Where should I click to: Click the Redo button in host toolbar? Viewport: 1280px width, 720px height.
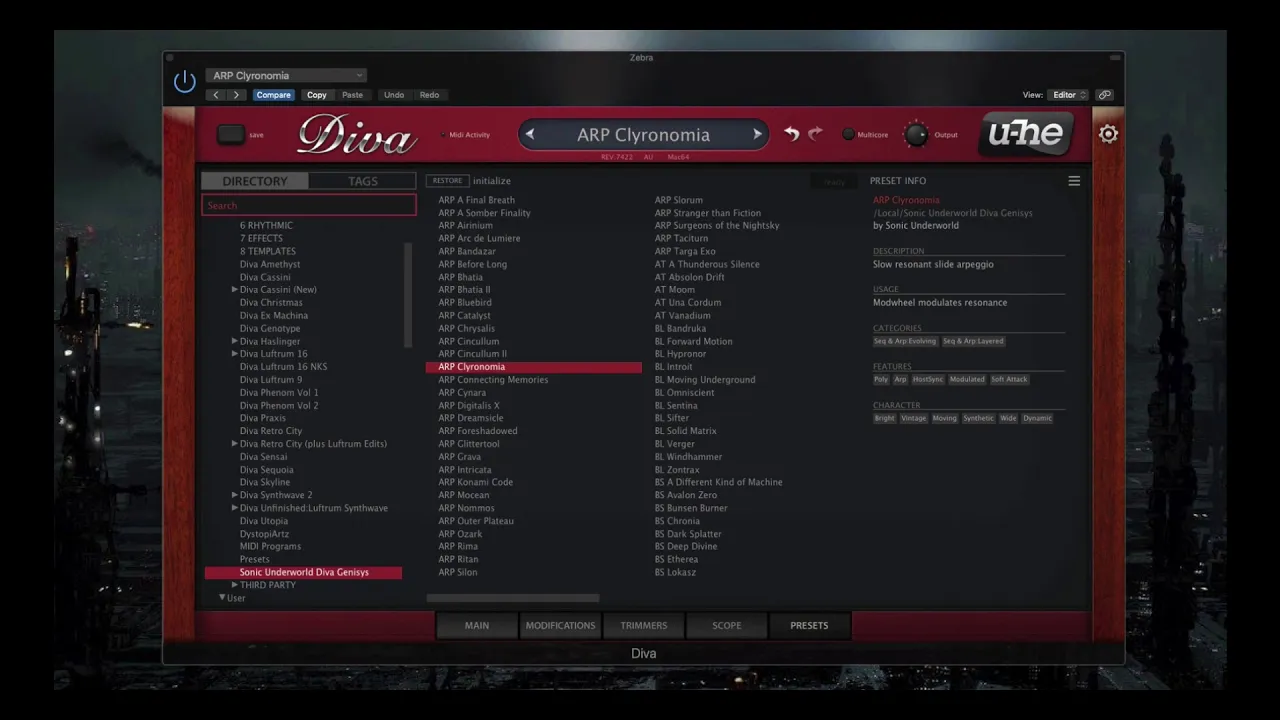[429, 95]
